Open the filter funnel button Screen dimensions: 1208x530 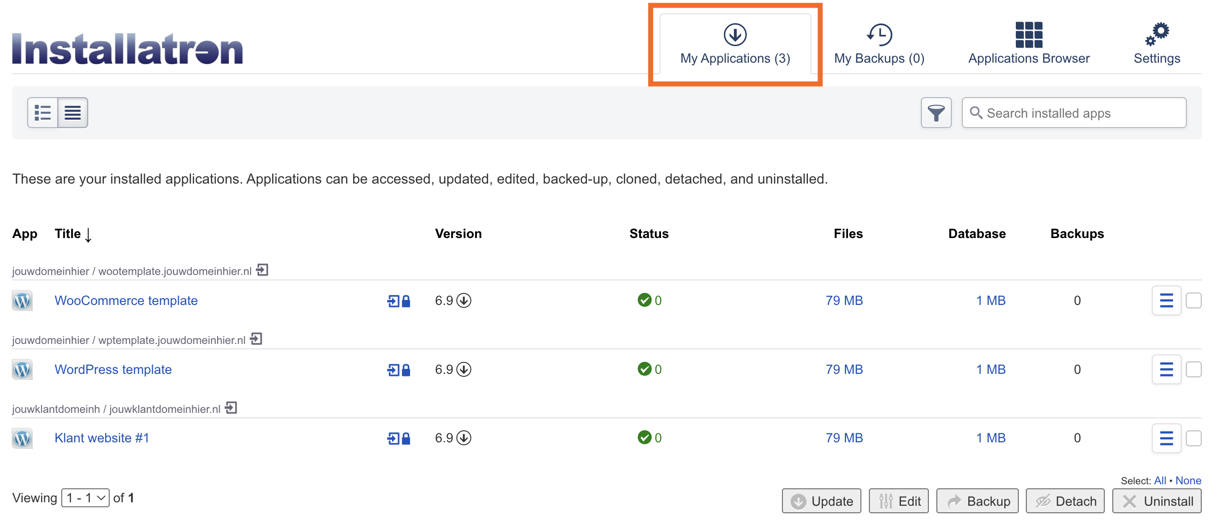pos(936,113)
